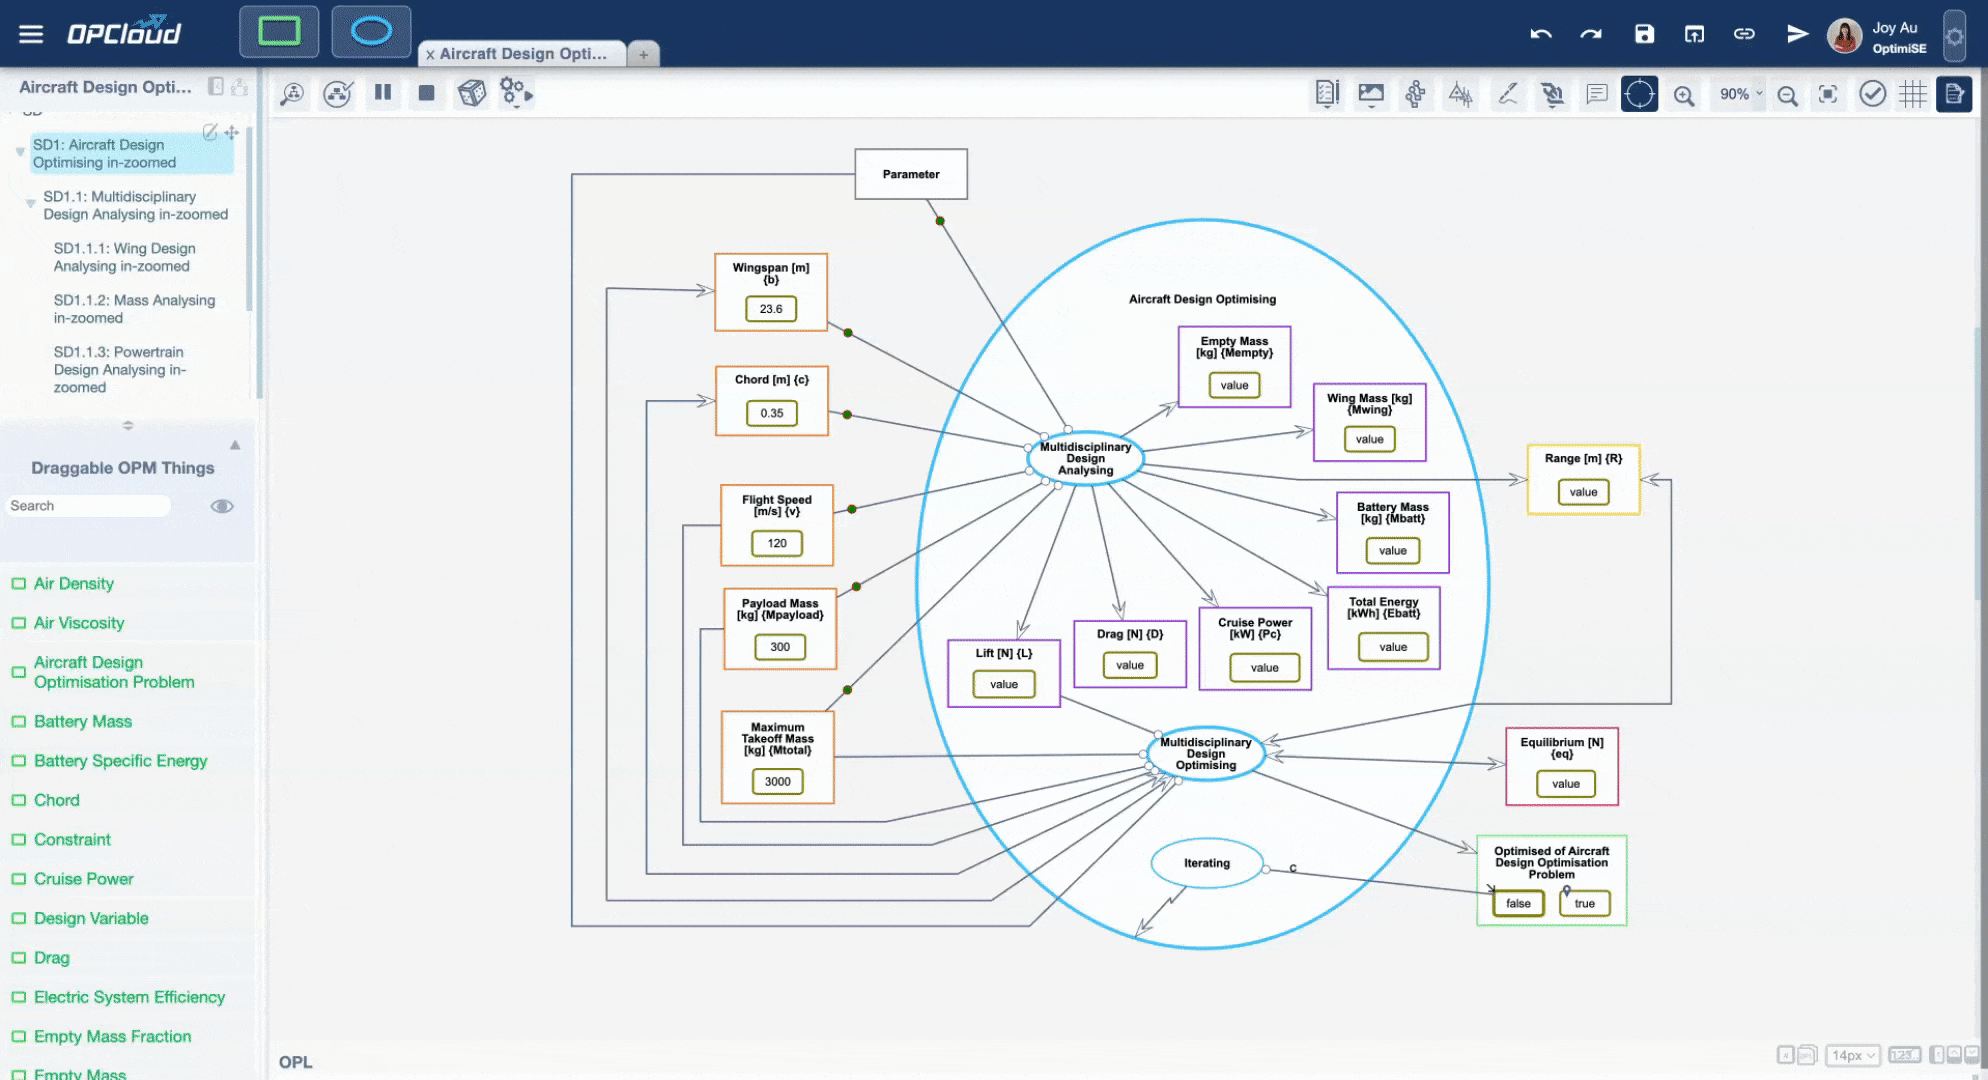The width and height of the screenshot is (1988, 1080).
Task: Open the gears execution options dropdown
Action: [516, 94]
